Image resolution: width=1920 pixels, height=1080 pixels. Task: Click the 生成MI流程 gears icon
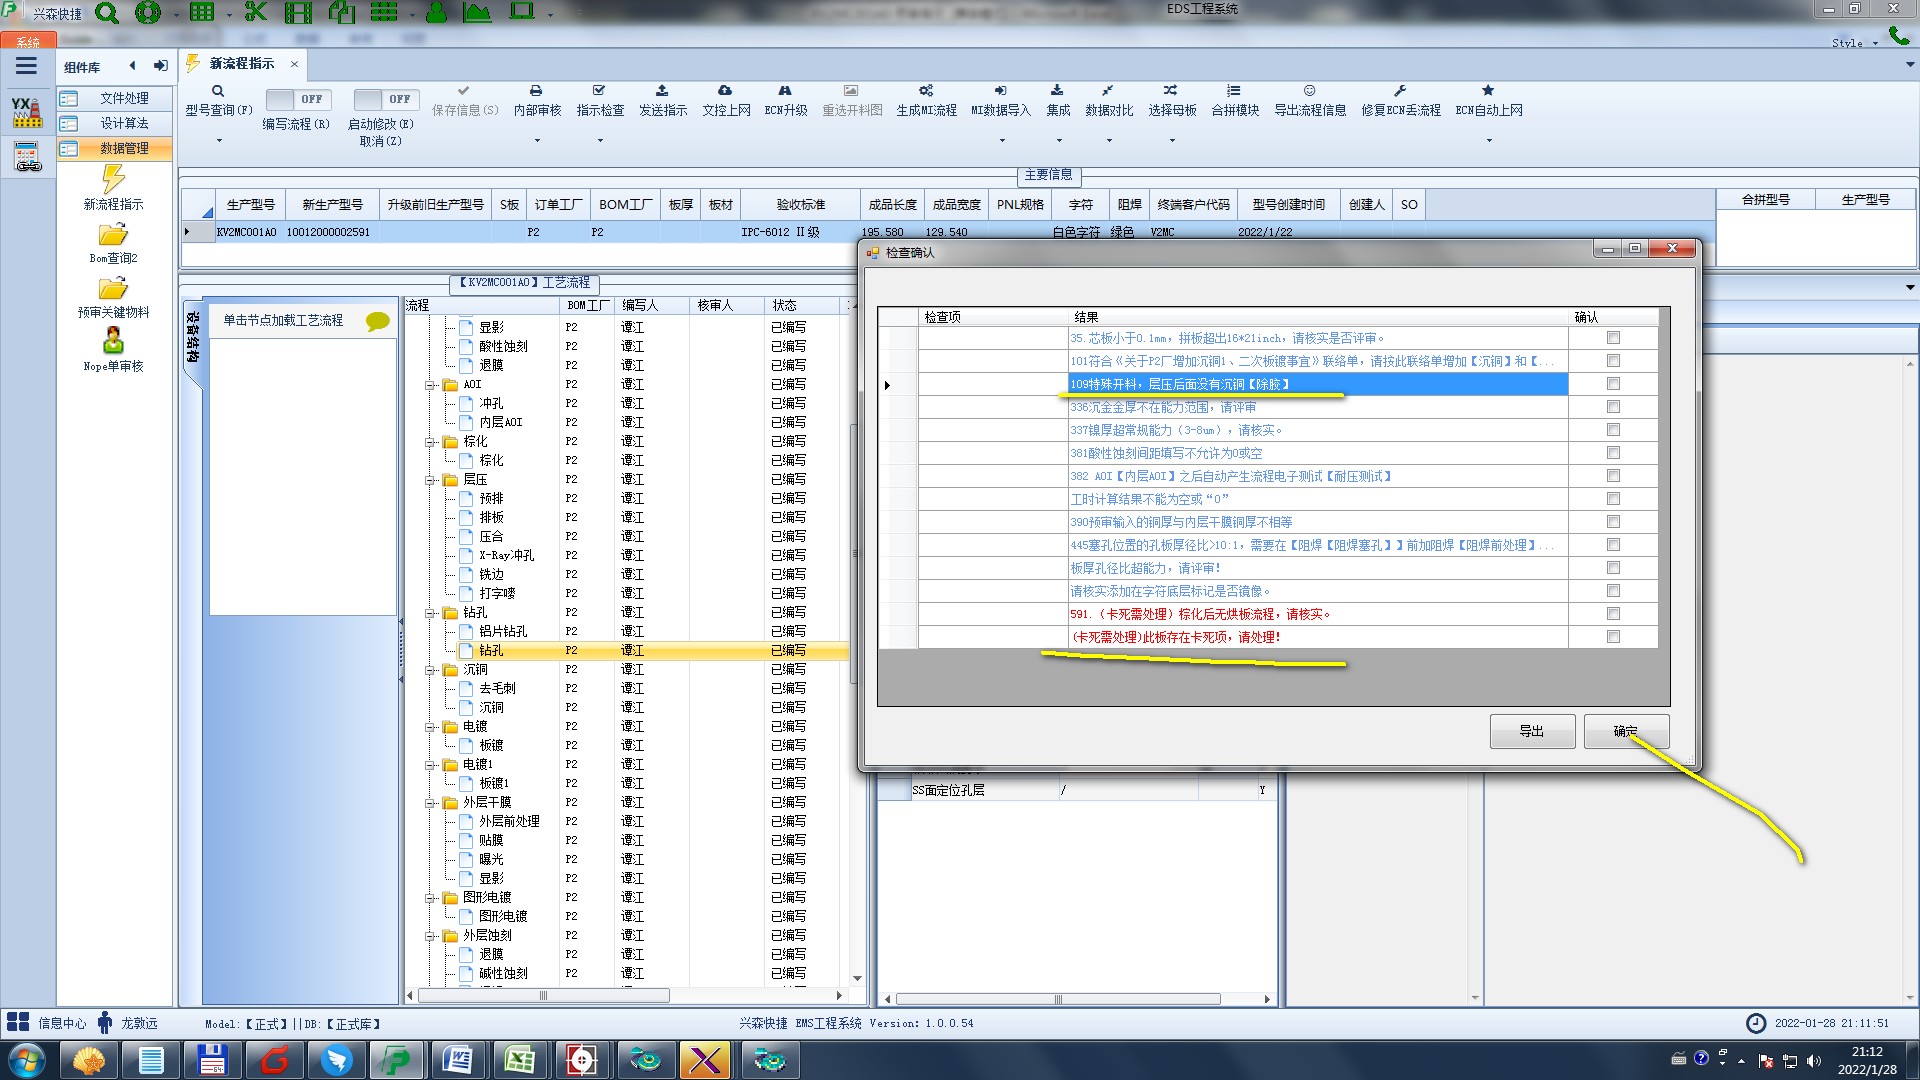click(926, 91)
